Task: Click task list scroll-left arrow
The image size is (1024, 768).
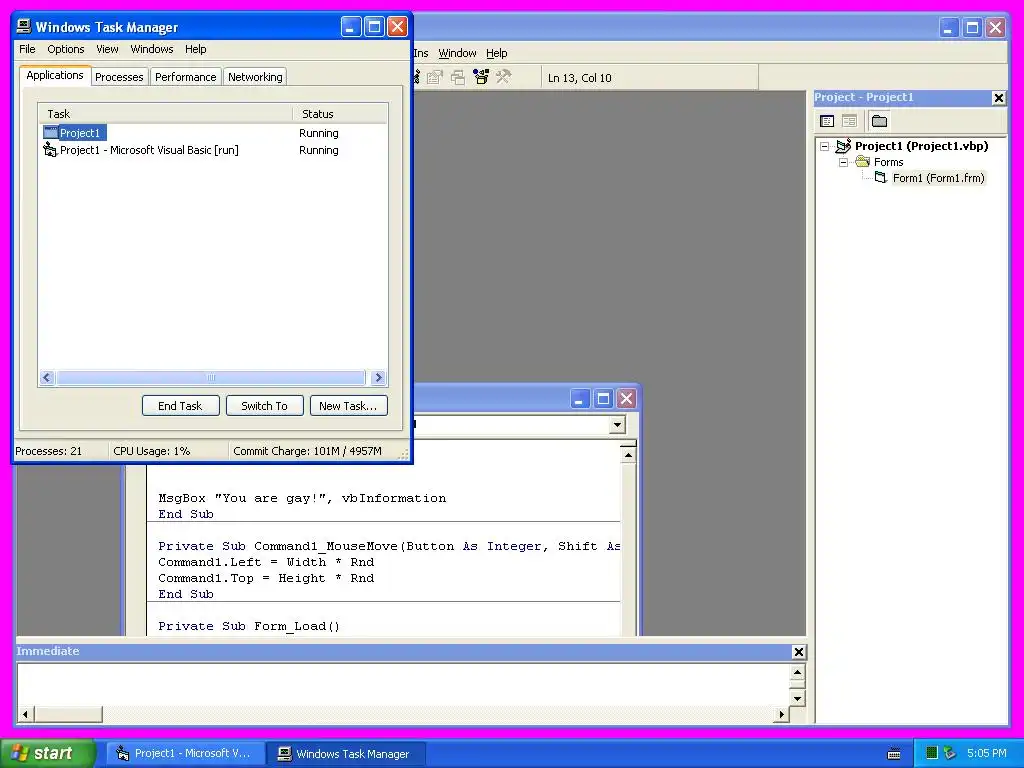Action: pyautogui.click(x=47, y=377)
